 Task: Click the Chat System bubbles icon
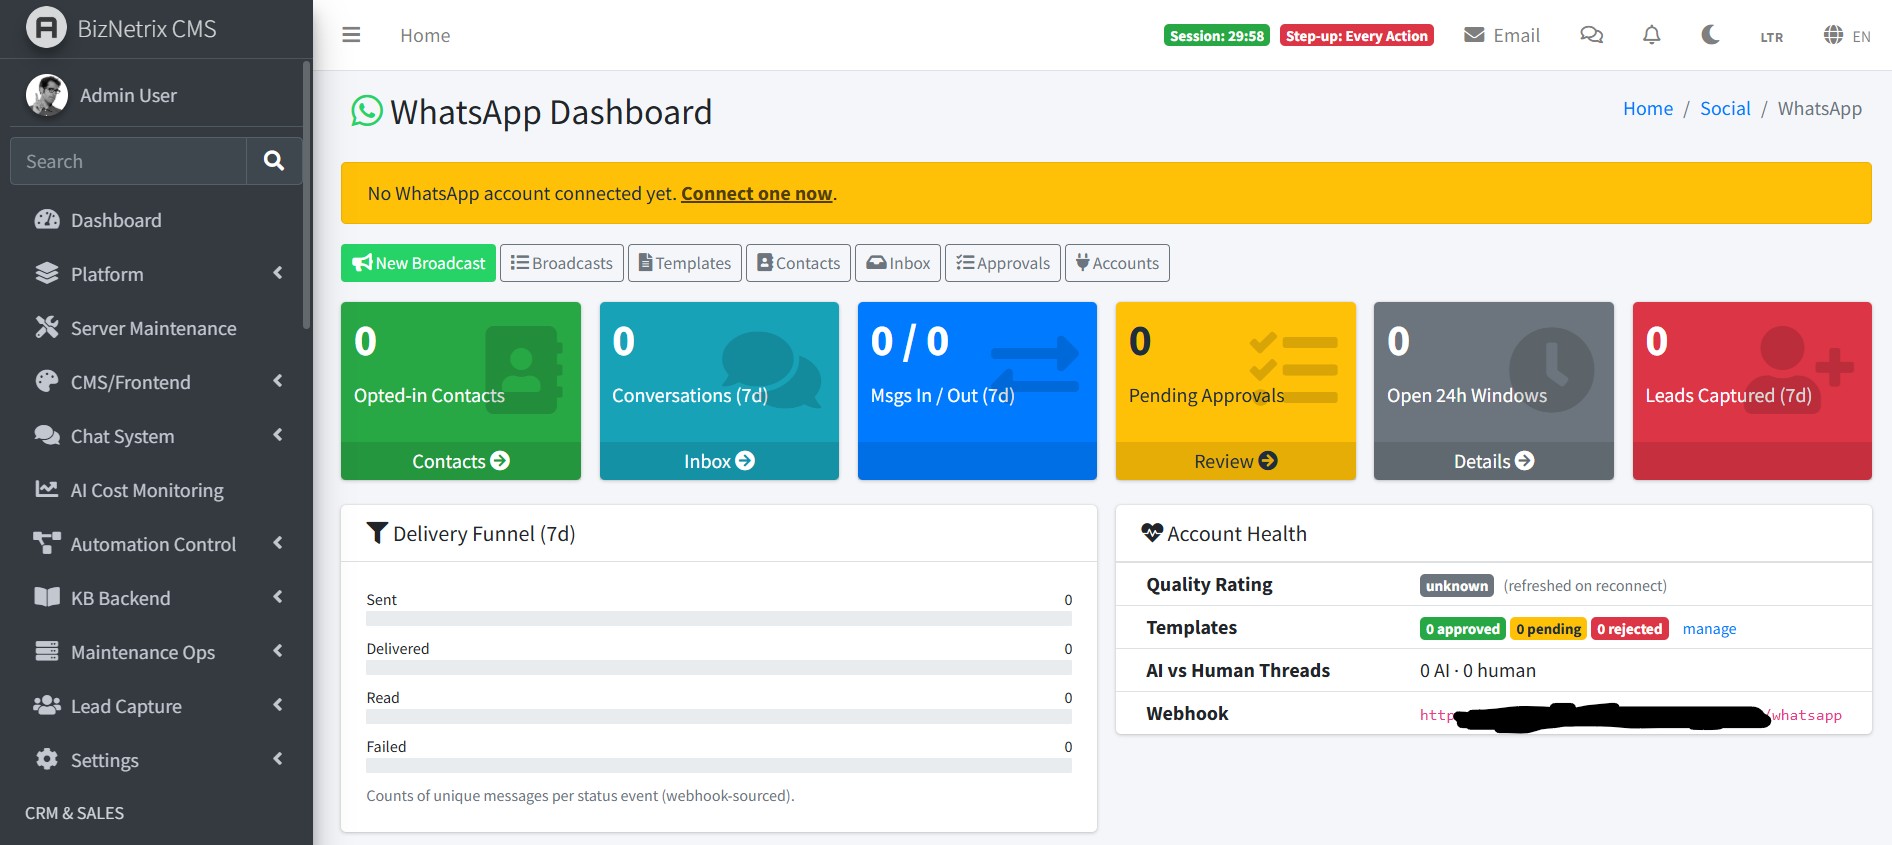pyautogui.click(x=47, y=435)
